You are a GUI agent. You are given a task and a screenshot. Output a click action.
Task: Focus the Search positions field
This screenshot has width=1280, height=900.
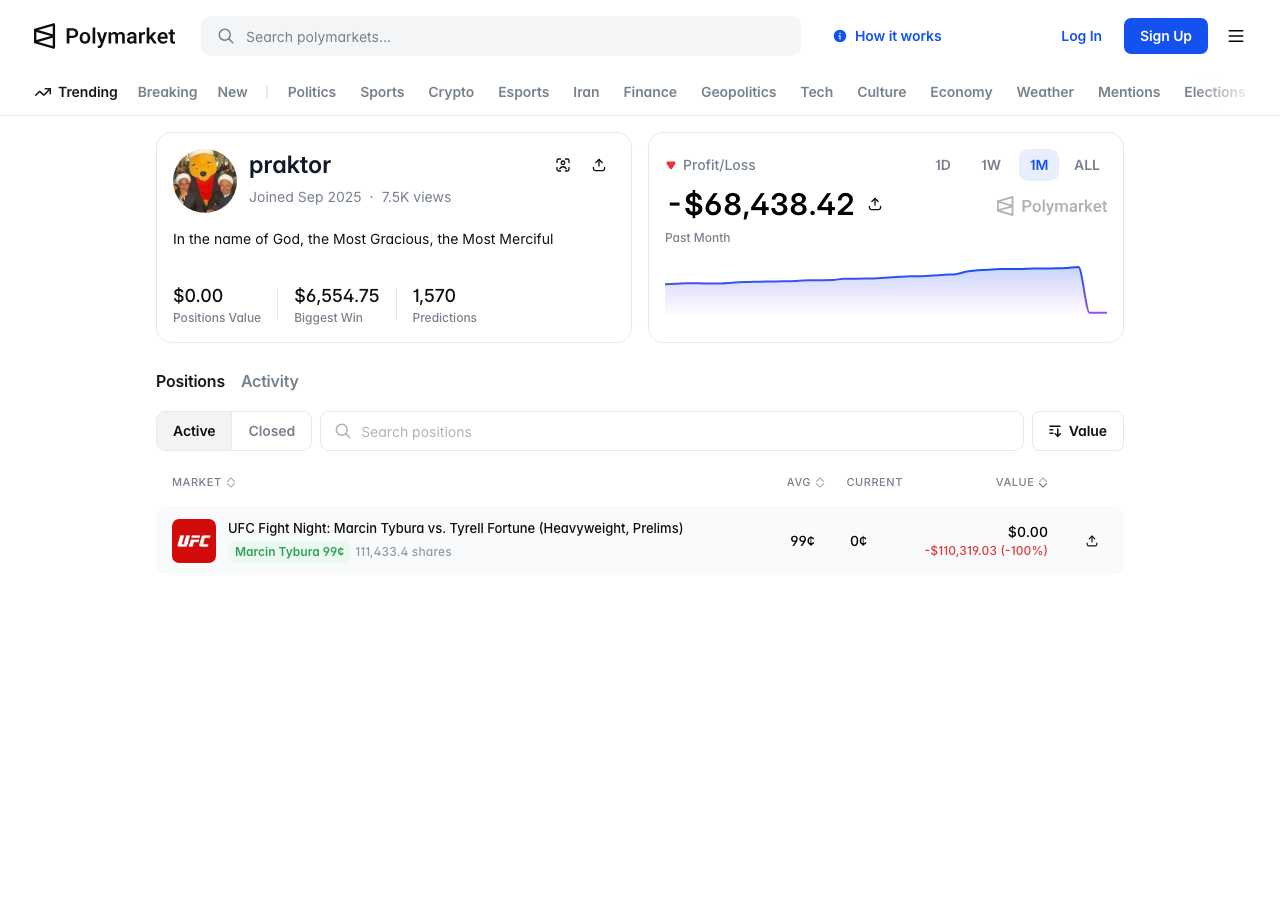tap(680, 431)
